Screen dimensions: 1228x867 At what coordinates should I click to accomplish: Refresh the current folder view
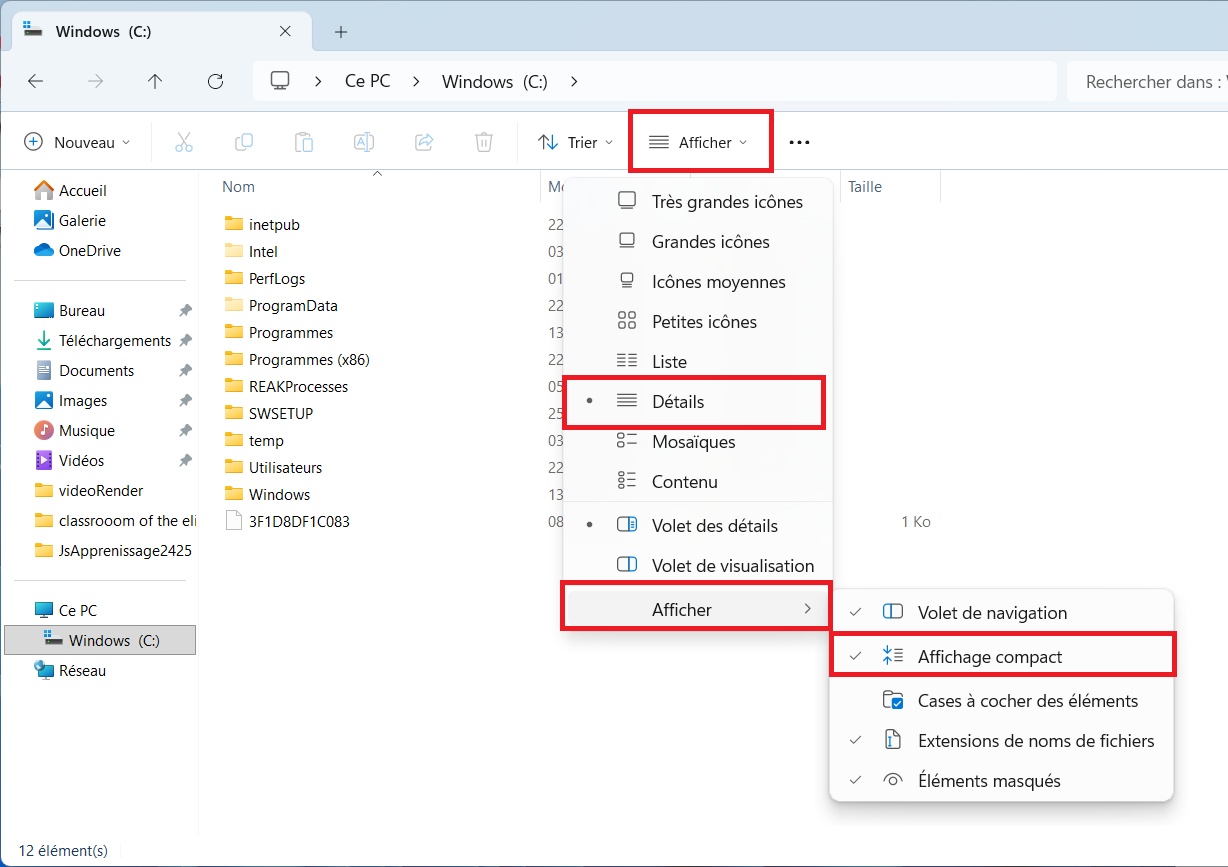coord(215,82)
